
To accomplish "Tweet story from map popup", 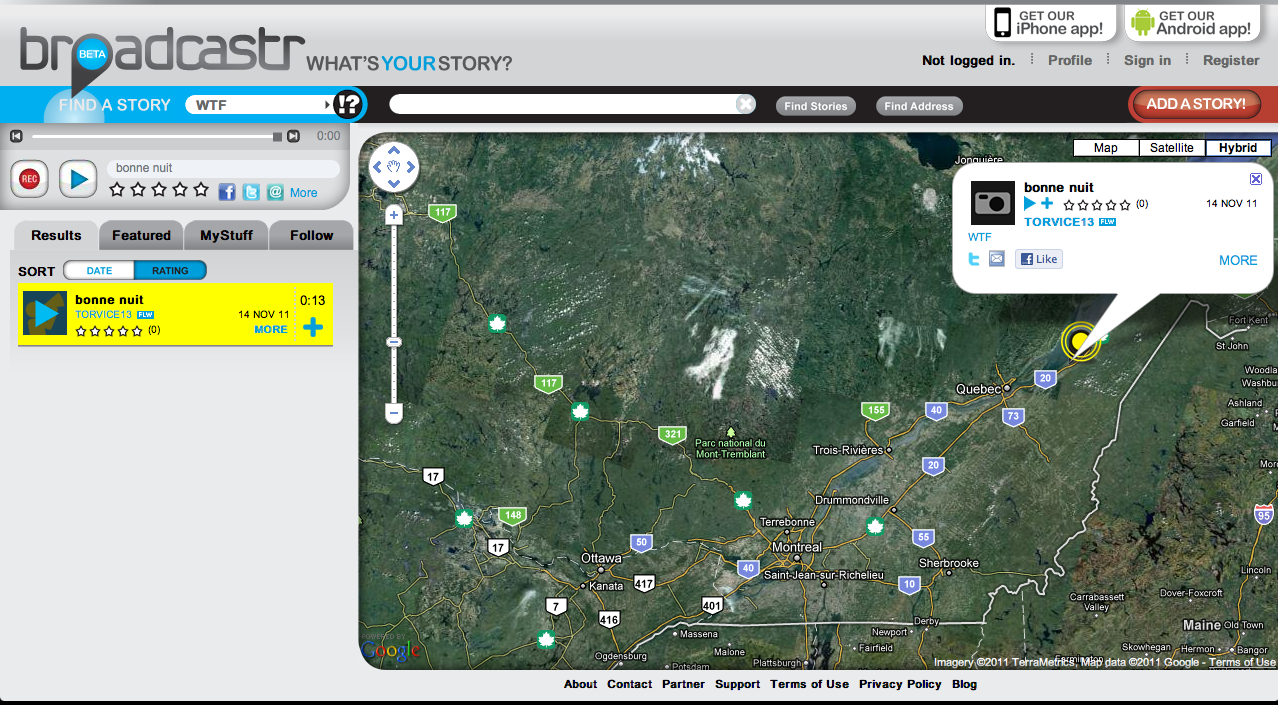I will [x=975, y=259].
